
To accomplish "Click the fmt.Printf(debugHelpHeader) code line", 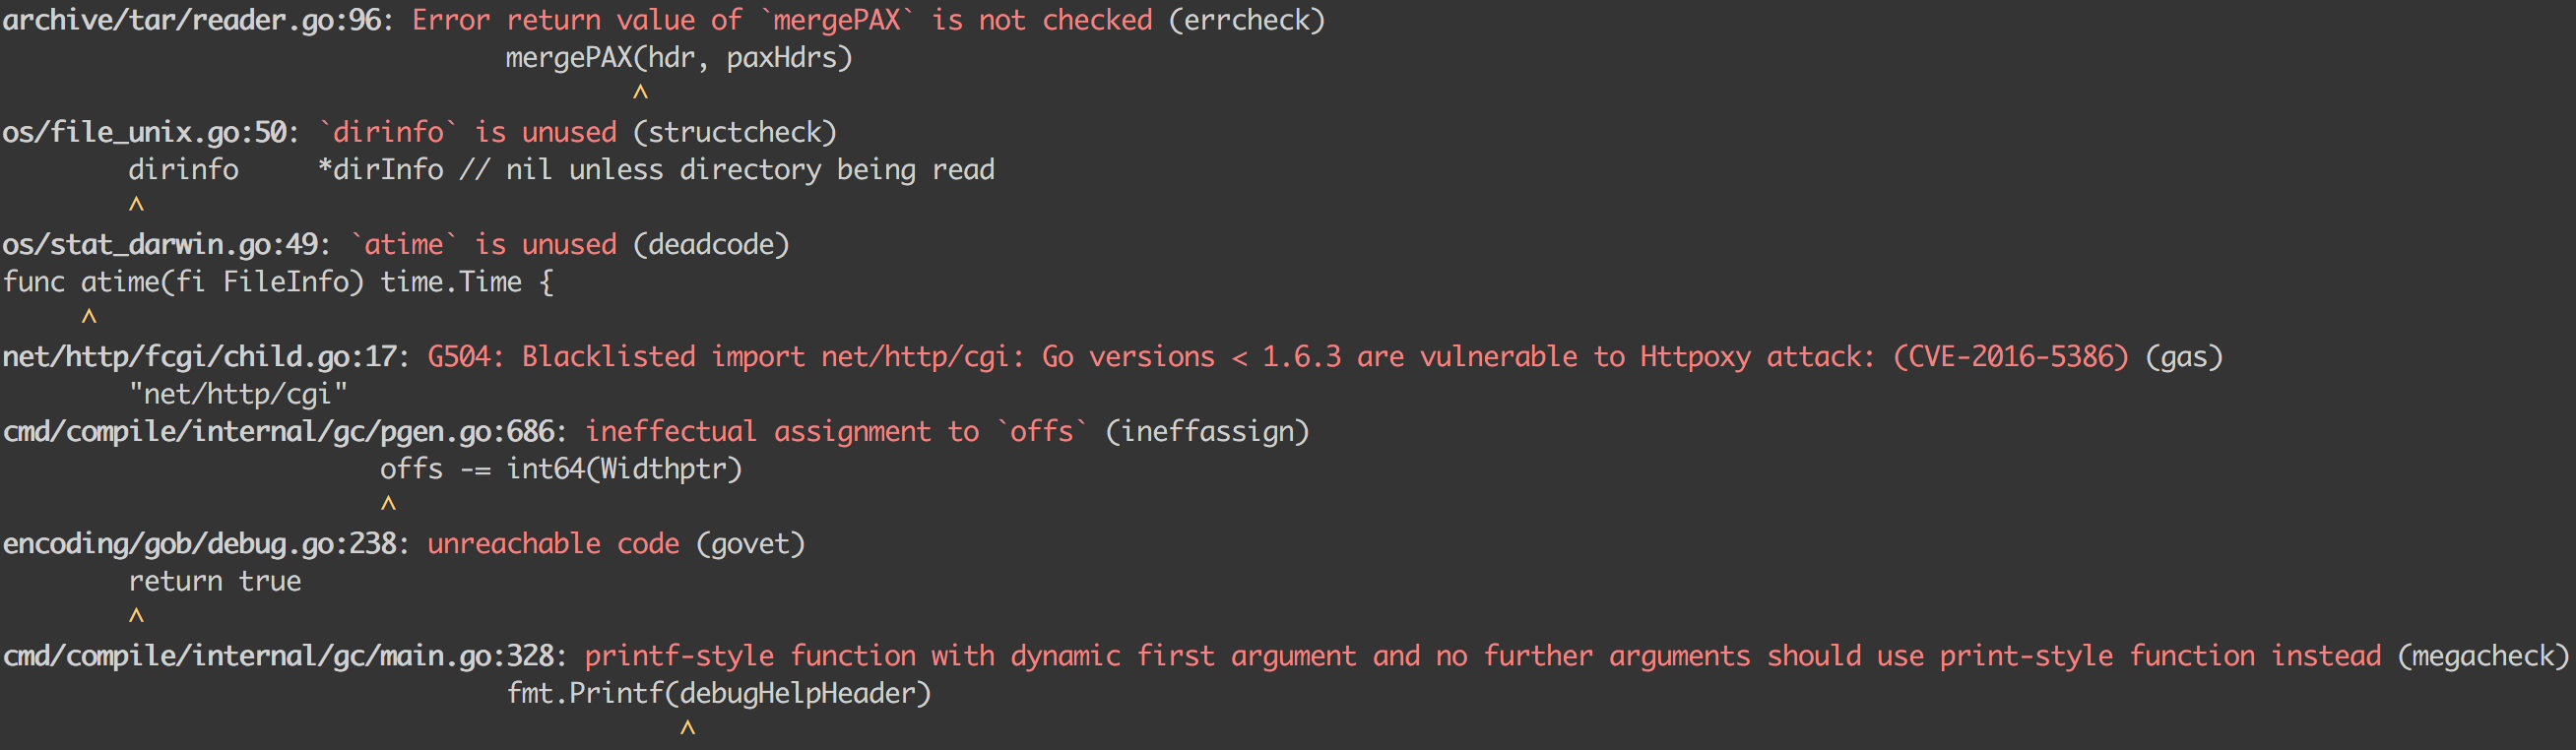I will pyautogui.click(x=718, y=693).
